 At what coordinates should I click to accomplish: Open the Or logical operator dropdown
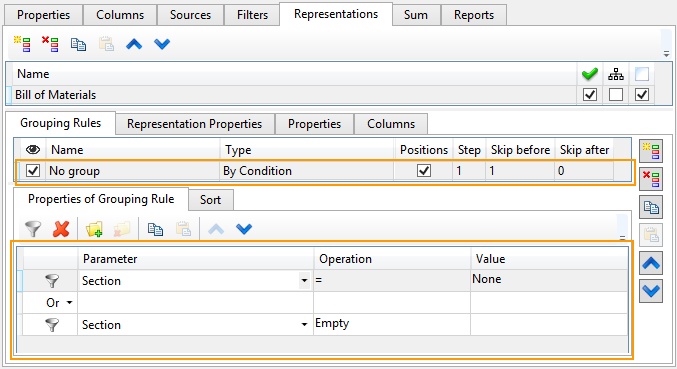pyautogui.click(x=69, y=303)
